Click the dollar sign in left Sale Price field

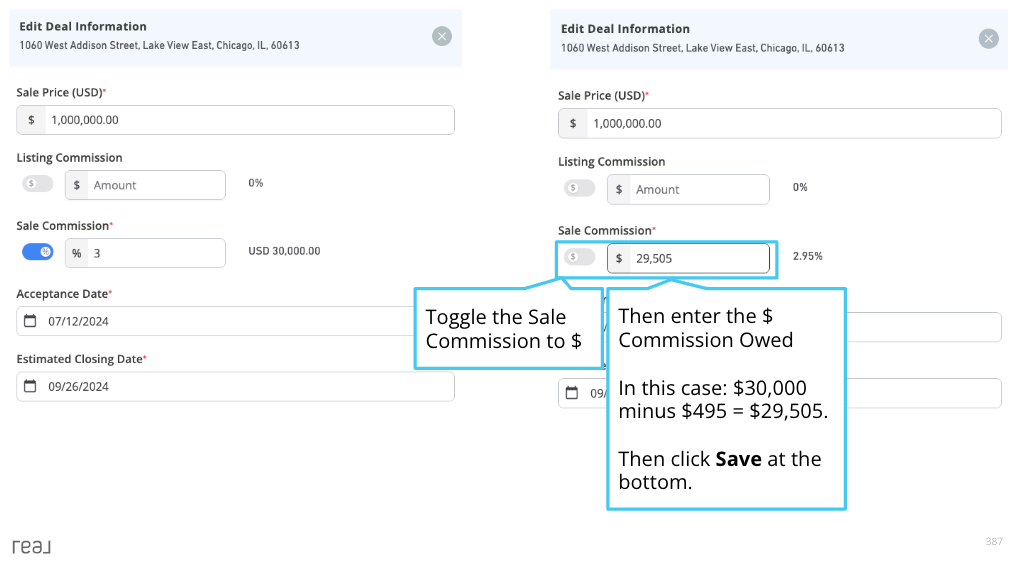click(31, 120)
